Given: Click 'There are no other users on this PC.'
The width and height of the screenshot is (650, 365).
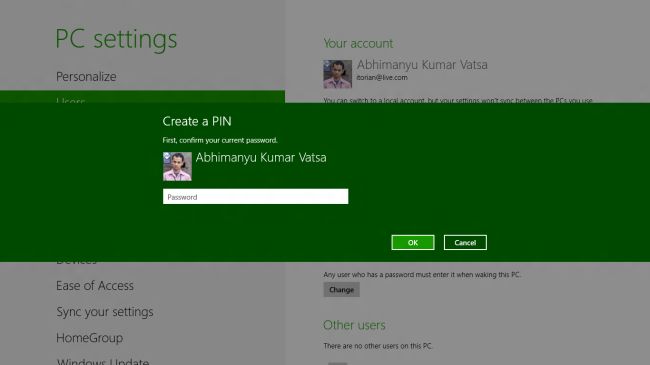Looking at the screenshot, I should pos(378,346).
